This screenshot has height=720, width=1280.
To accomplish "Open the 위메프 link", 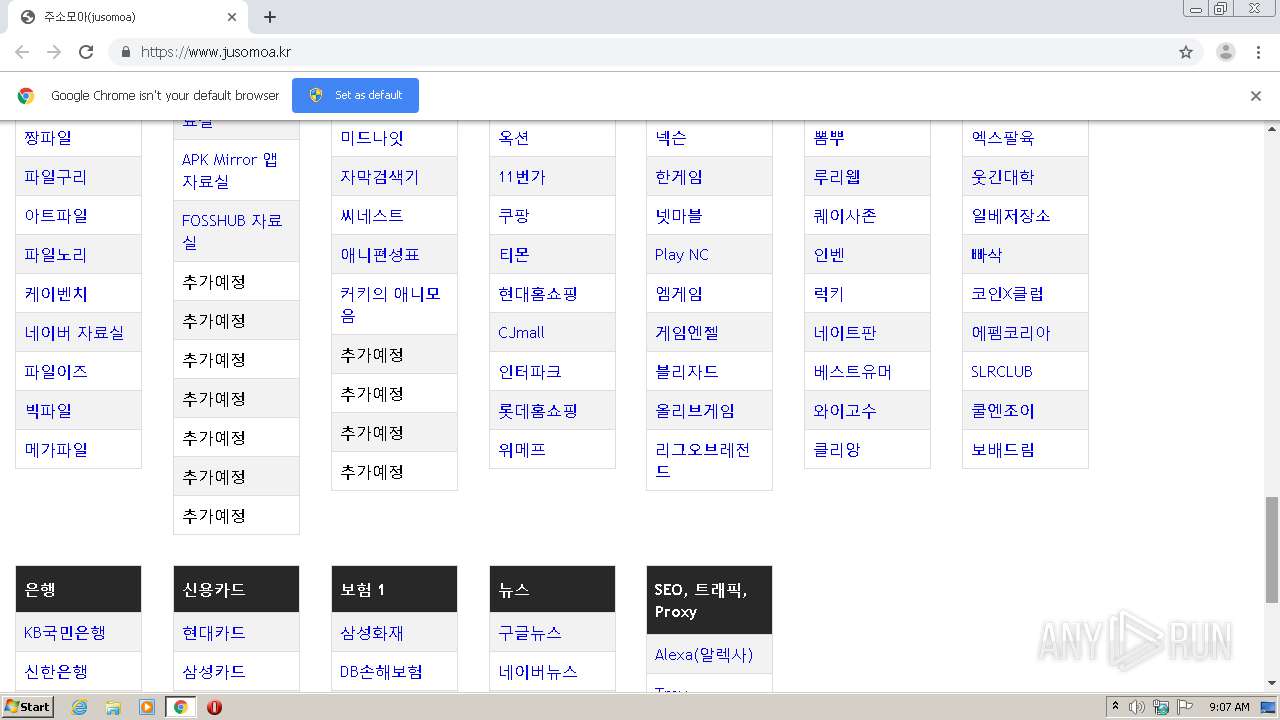I will coord(522,450).
